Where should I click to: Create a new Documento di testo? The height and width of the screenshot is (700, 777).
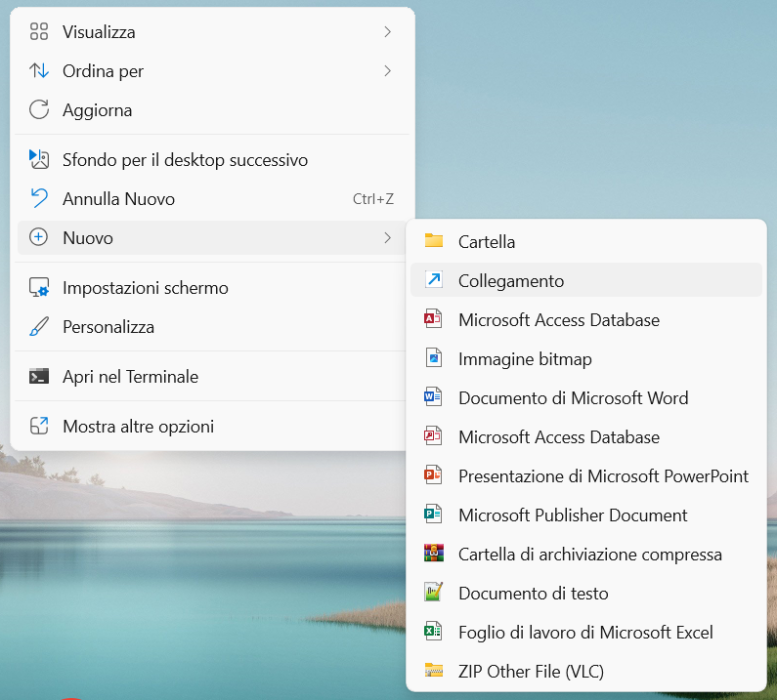(x=532, y=593)
